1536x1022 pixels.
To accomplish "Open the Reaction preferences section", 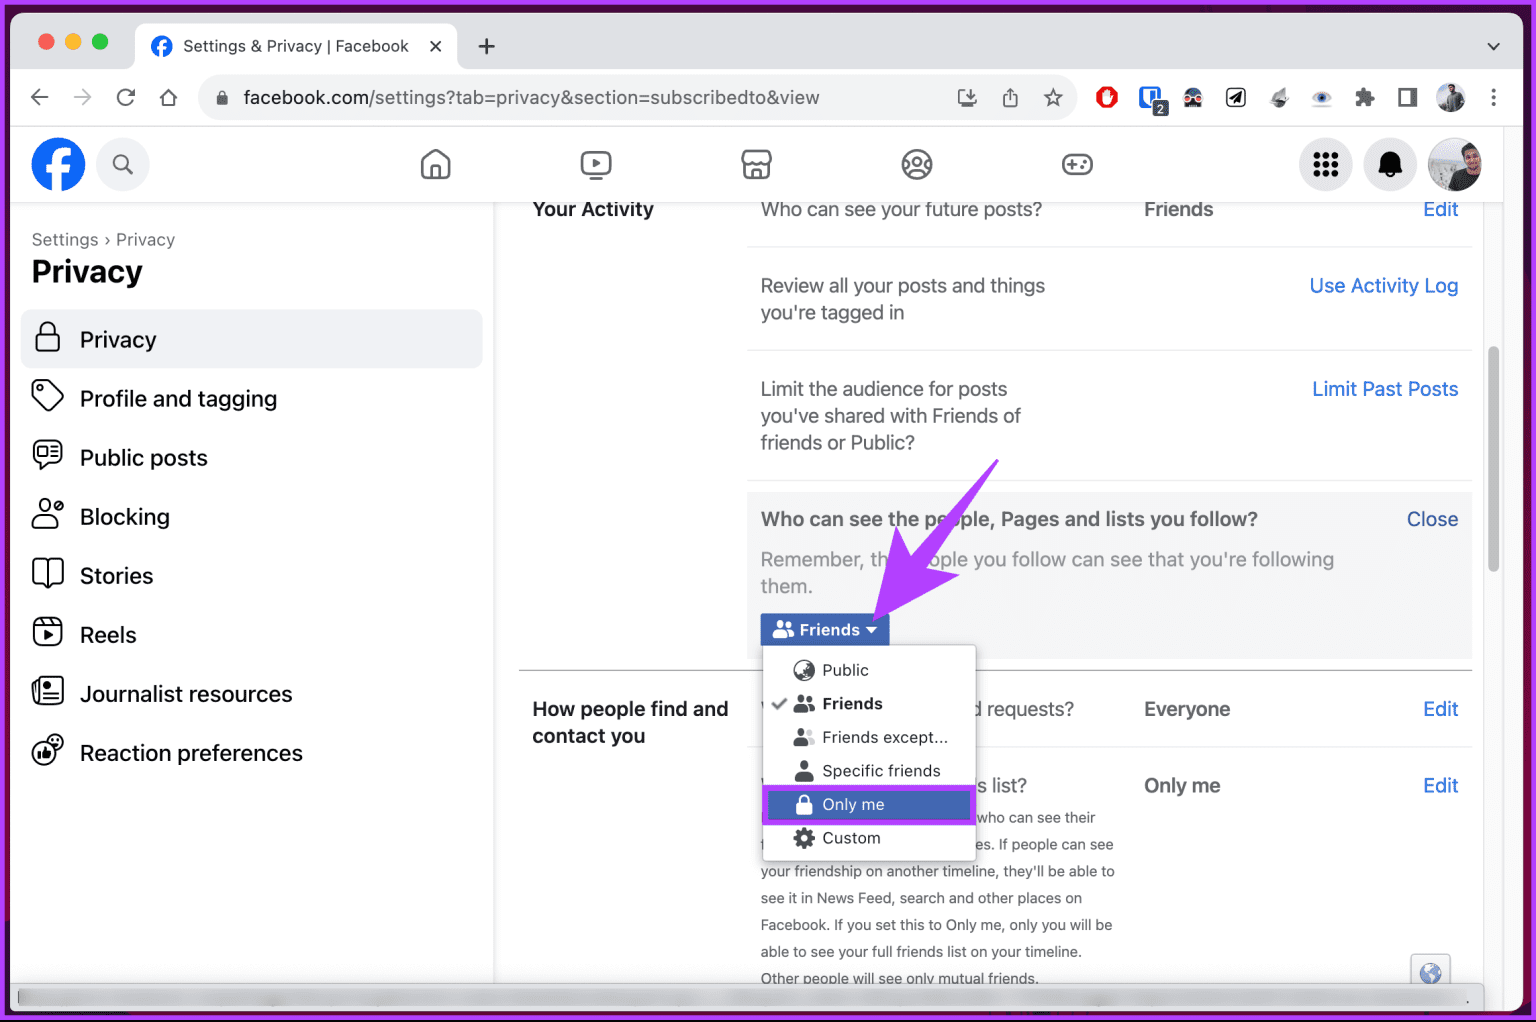I will click(191, 752).
